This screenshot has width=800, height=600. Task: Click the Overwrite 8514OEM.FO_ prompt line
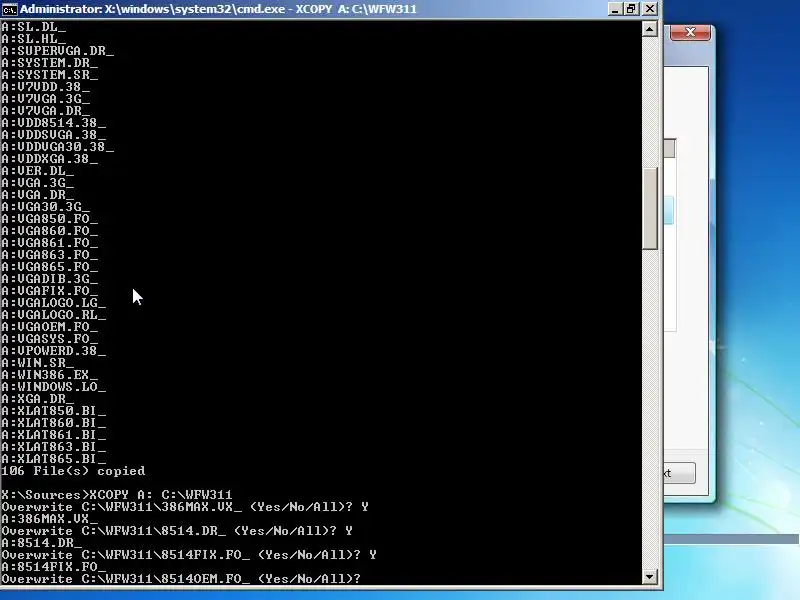coord(181,579)
